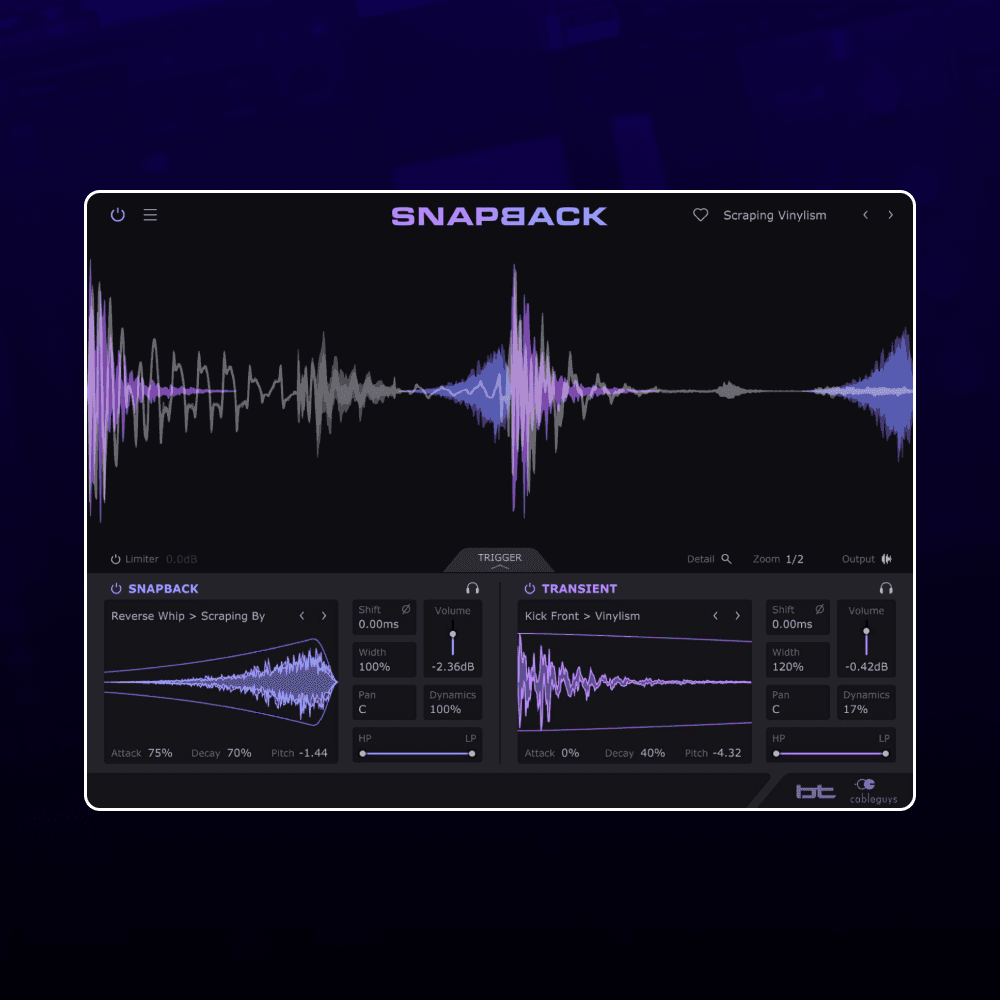Click the Transient -0.42dB volume value

point(866,667)
